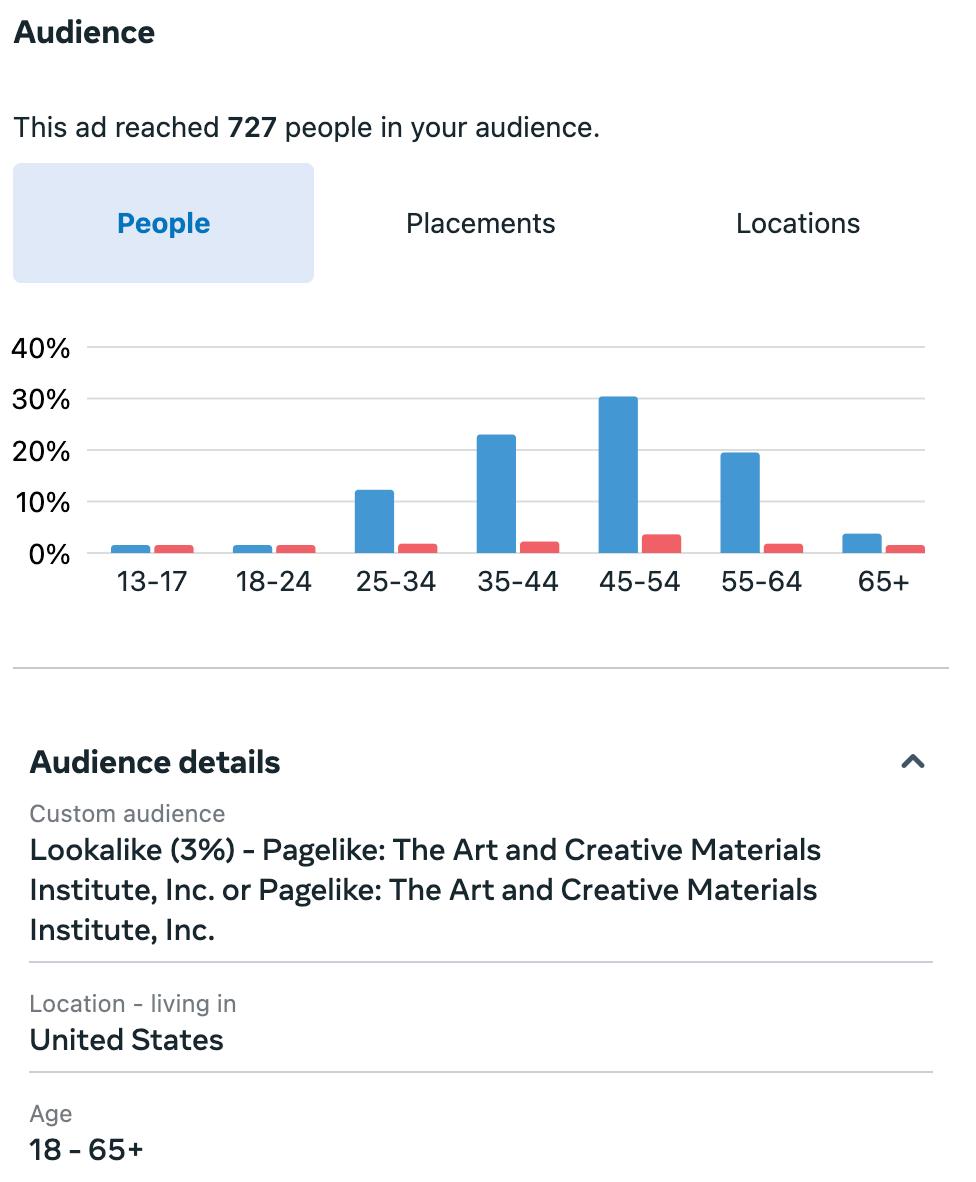Click the Lookalike custom audience text
Image resolution: width=976 pixels, height=1182 pixels.
pyautogui.click(x=425, y=889)
